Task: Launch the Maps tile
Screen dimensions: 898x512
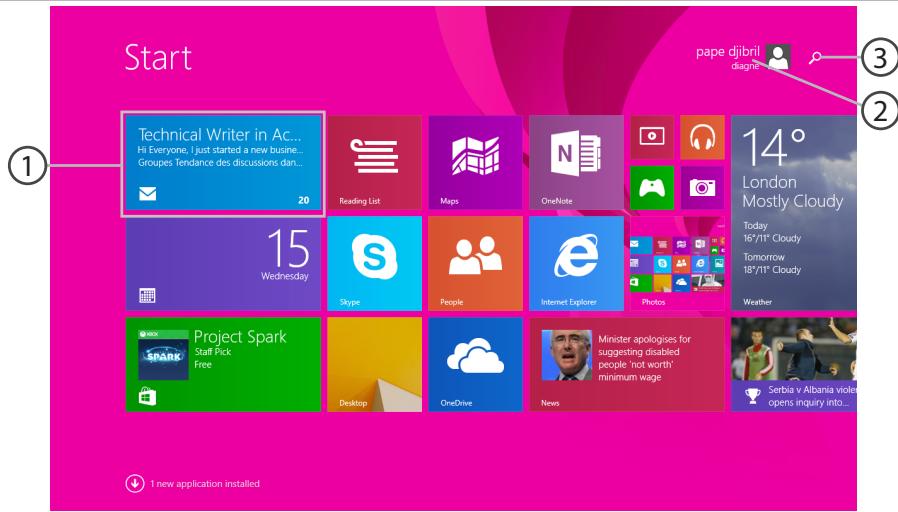Action: pyautogui.click(x=475, y=163)
